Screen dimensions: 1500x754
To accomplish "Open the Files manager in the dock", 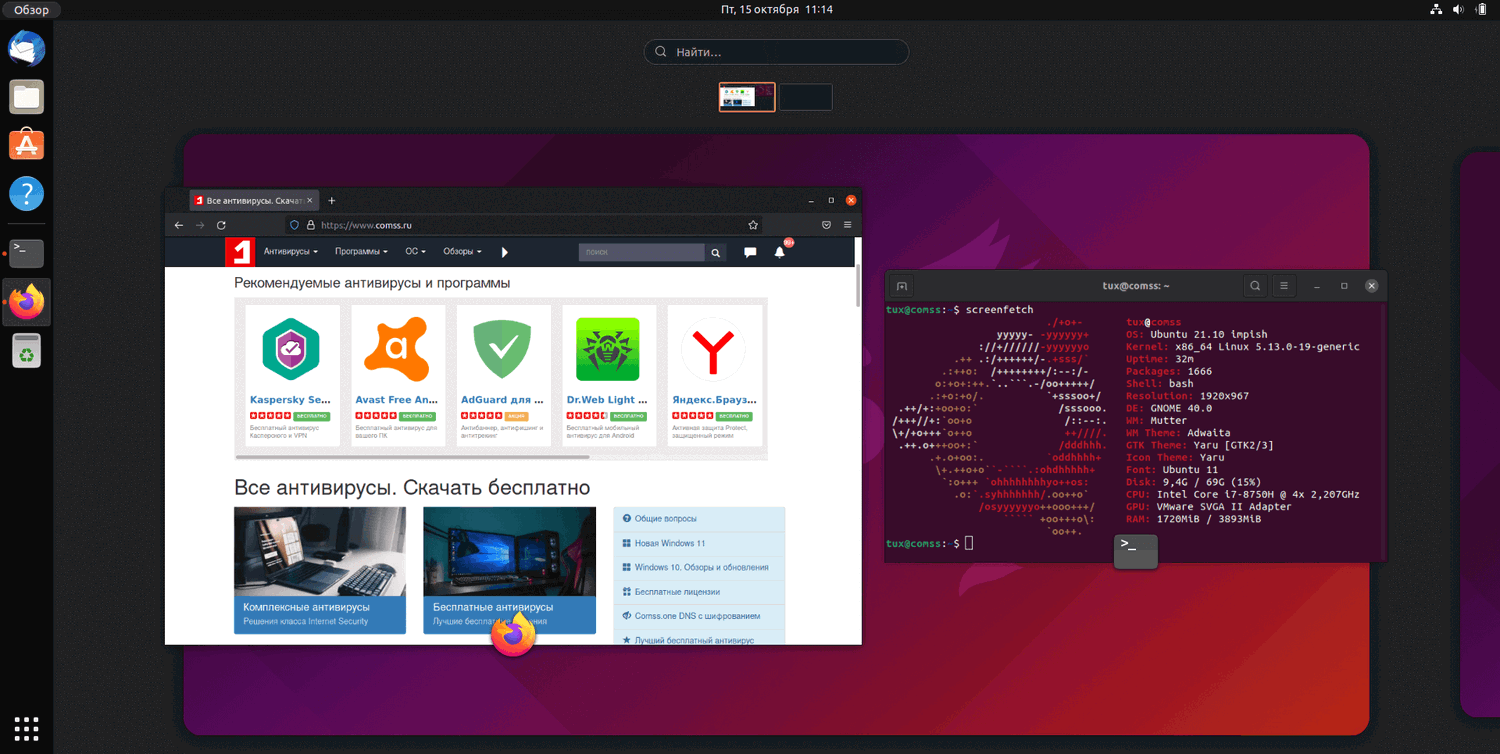I will (27, 97).
